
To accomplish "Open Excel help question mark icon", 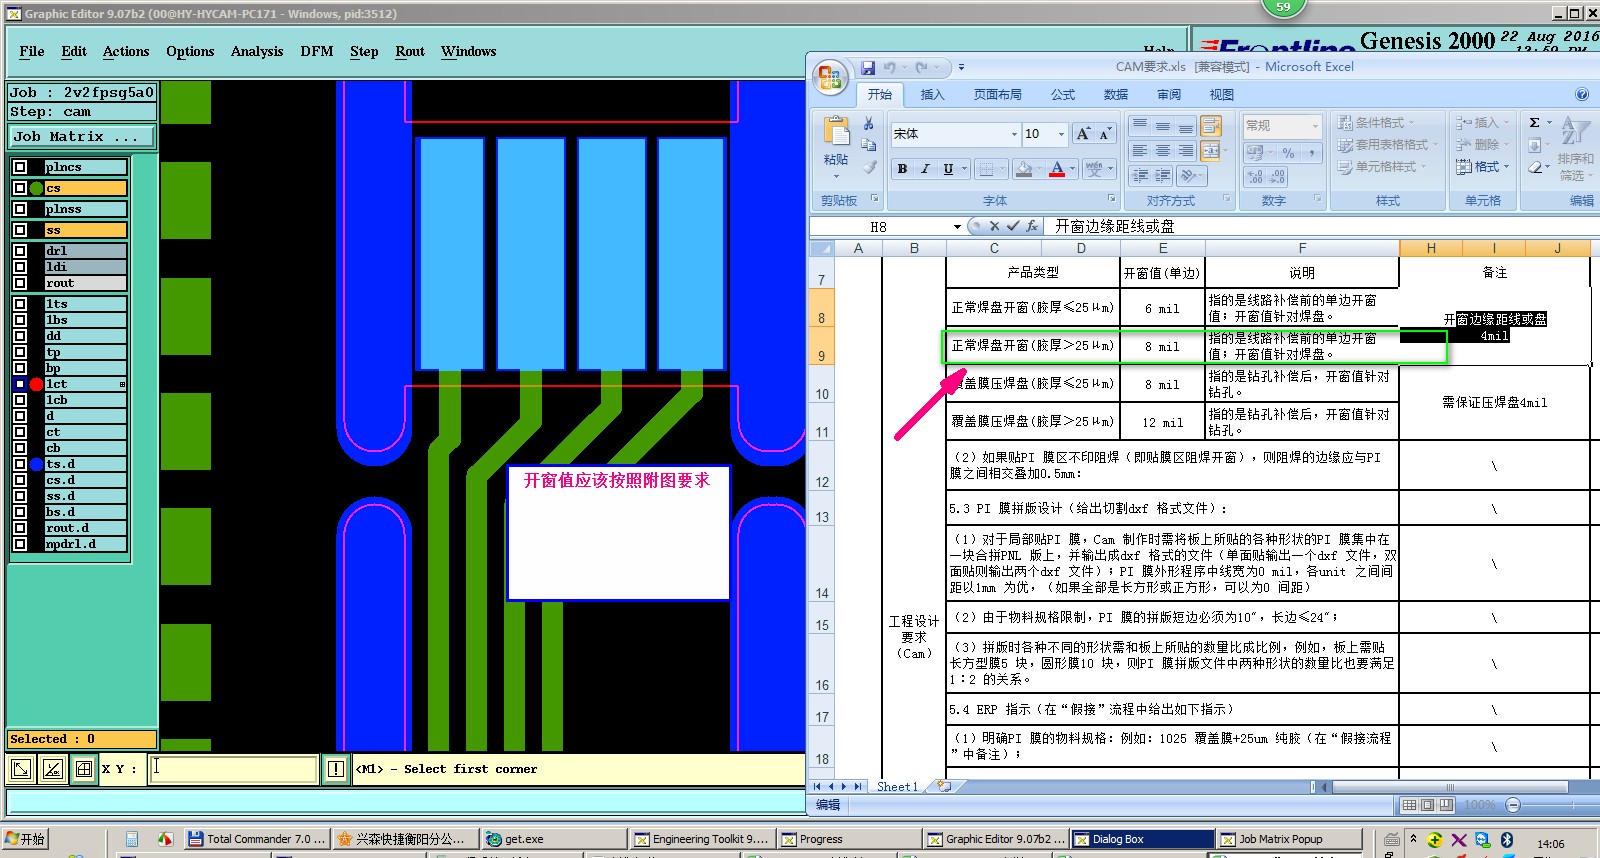I will [1582, 95].
